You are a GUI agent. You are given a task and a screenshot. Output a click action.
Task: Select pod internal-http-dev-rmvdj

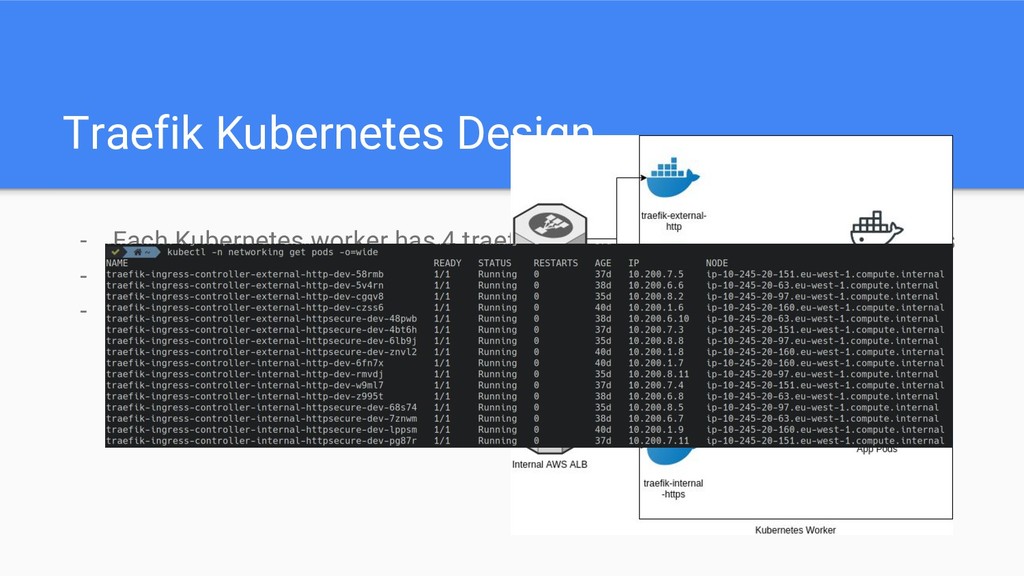point(245,374)
